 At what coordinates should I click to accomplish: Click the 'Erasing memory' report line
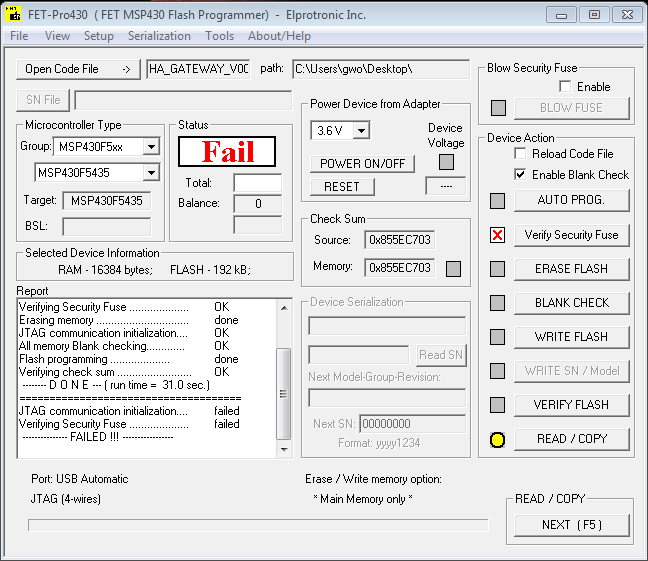pyautogui.click(x=129, y=320)
